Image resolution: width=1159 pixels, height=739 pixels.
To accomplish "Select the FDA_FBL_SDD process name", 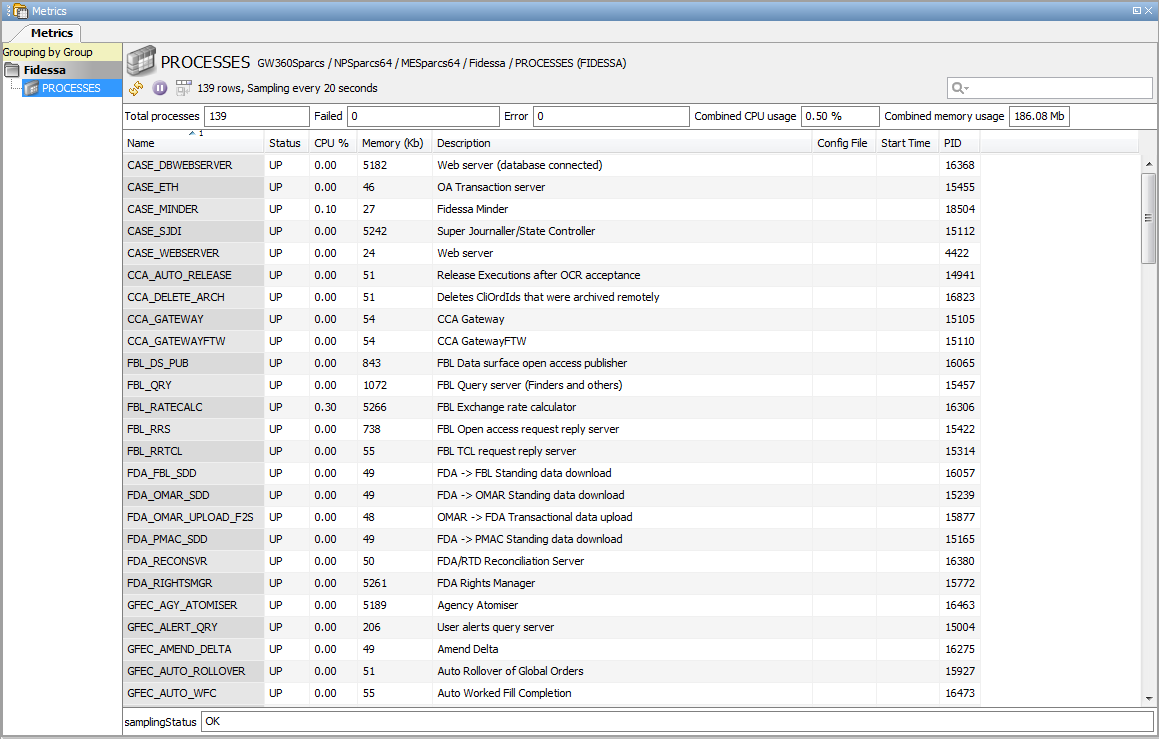I will click(162, 473).
